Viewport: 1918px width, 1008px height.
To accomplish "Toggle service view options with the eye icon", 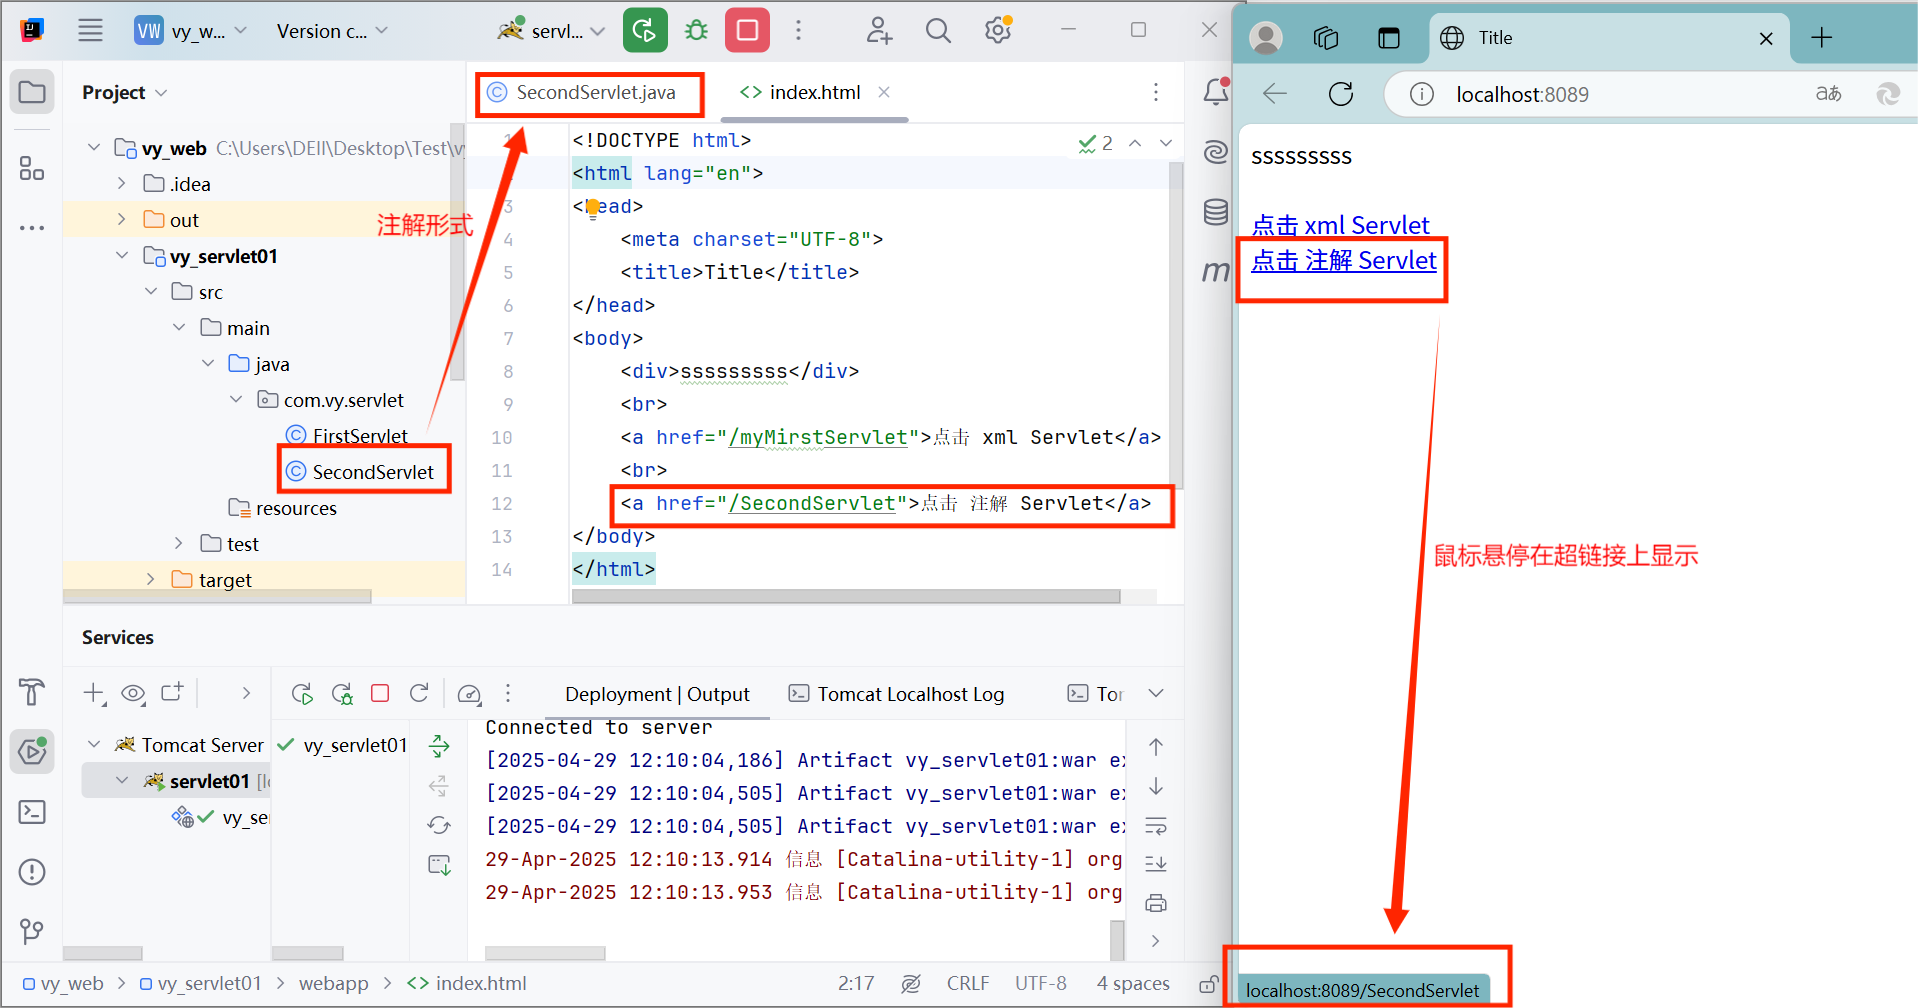I will 133,692.
